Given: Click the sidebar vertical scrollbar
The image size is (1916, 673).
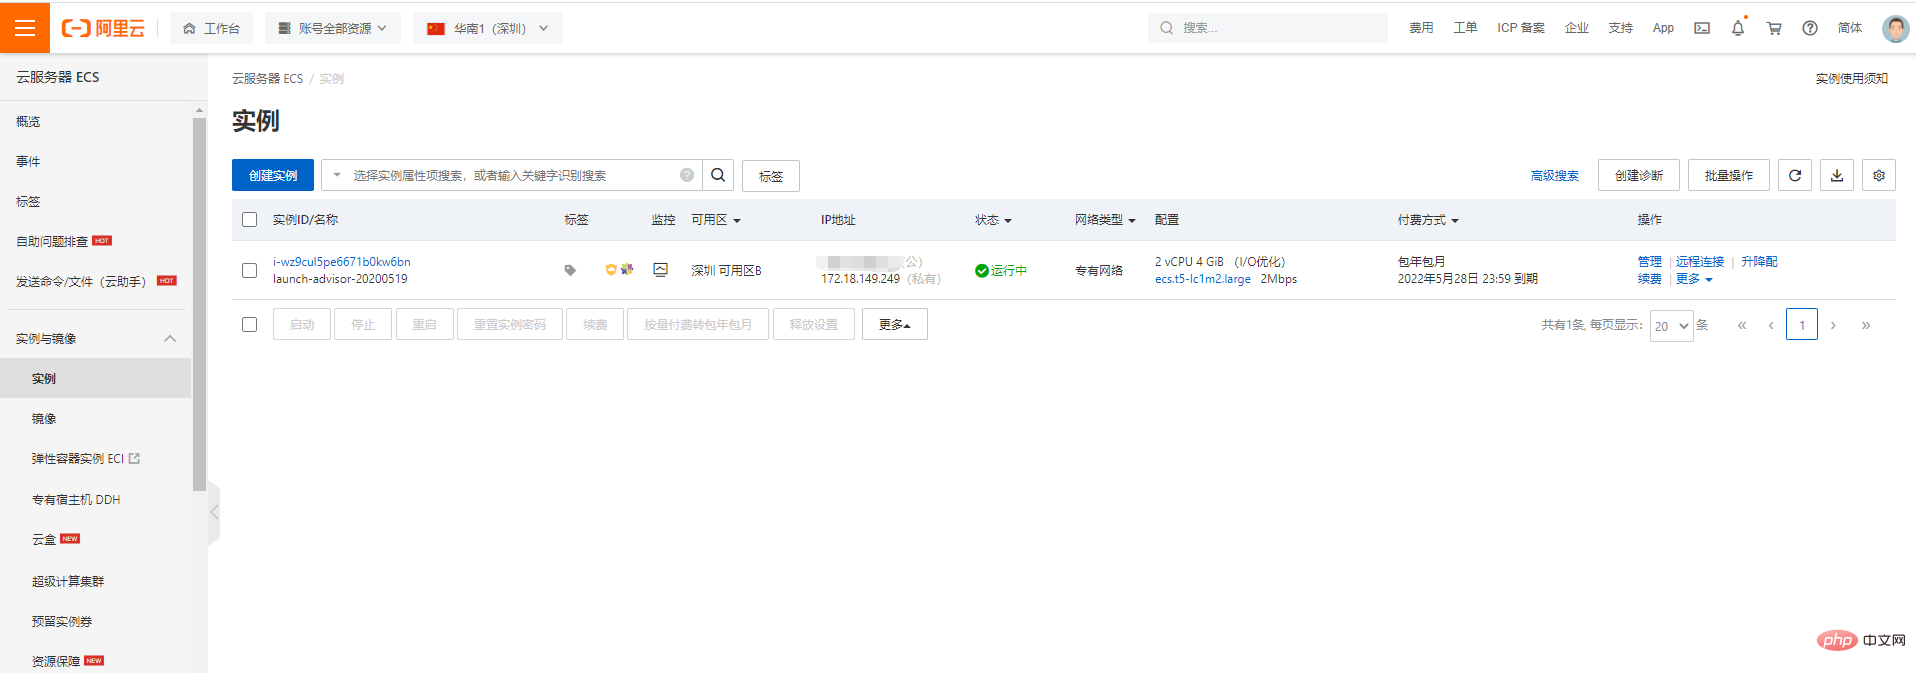Looking at the screenshot, I should [199, 304].
